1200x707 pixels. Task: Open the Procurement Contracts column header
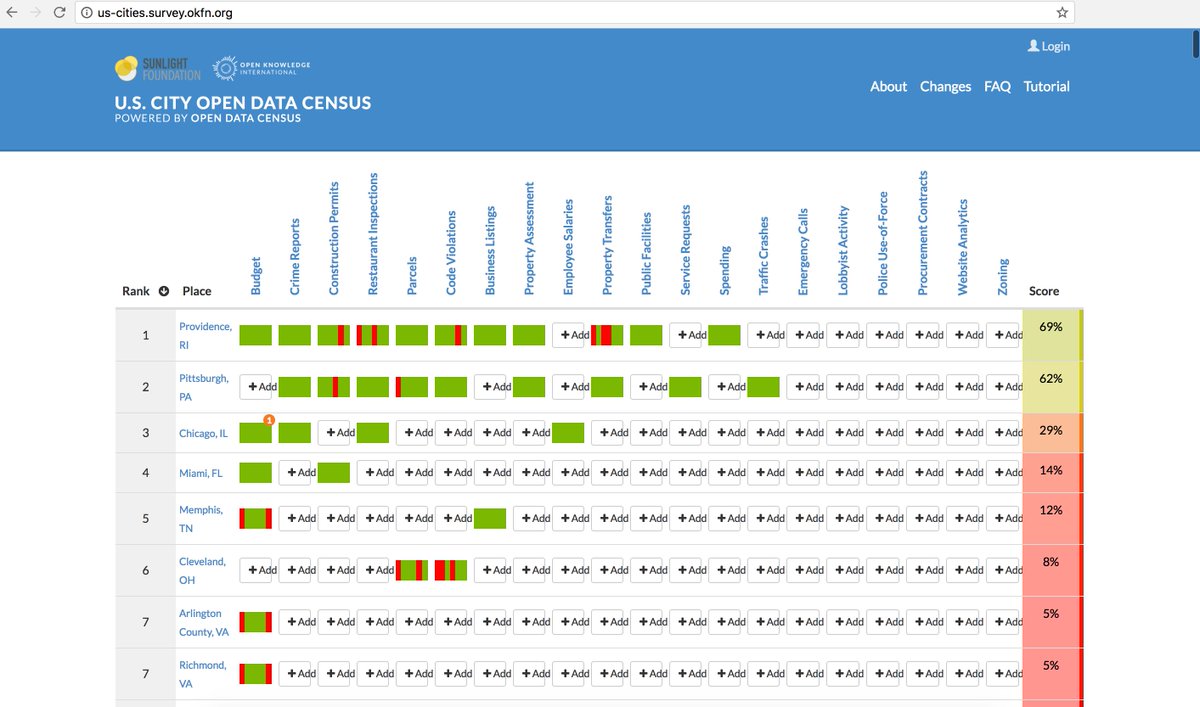click(x=922, y=233)
